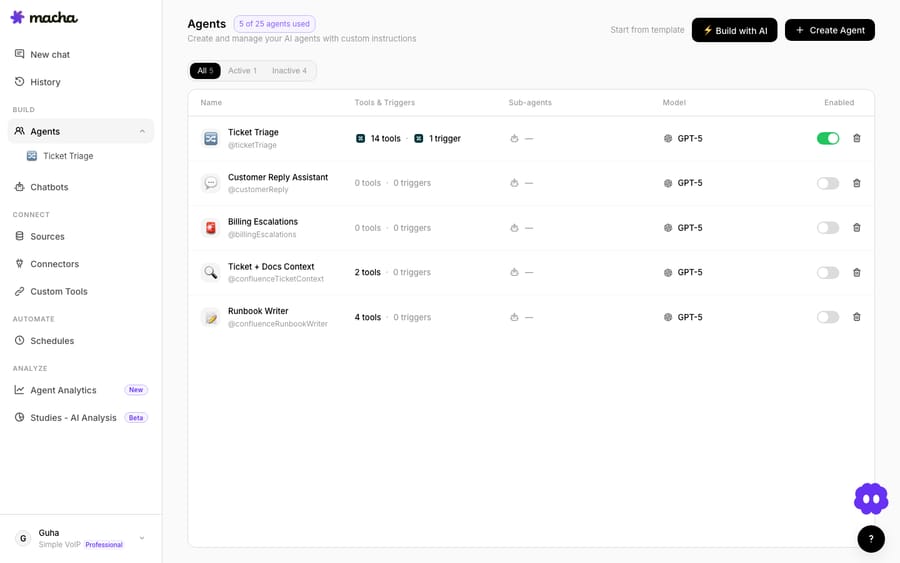Delete Customer Reply Assistant via trash icon
Image resolution: width=900 pixels, height=563 pixels.
856,183
